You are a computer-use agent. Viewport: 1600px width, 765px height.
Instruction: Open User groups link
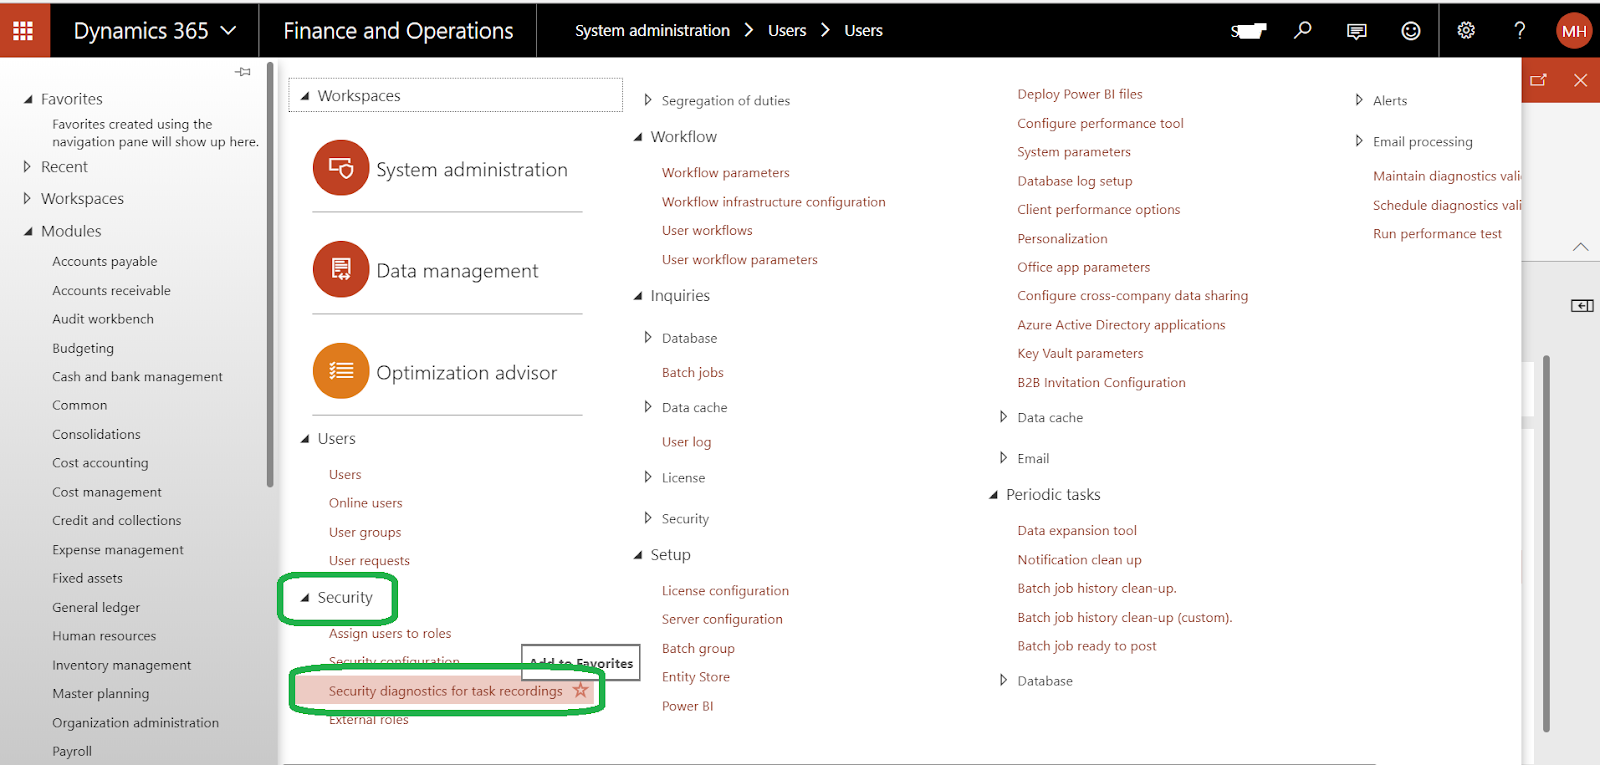pos(365,532)
